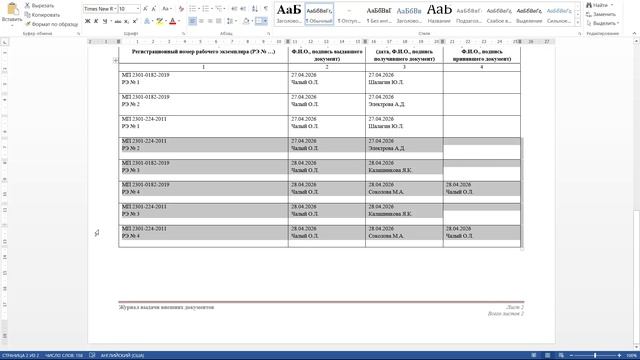
Task: Apply bulleted list formatting
Action: tap(192, 9)
